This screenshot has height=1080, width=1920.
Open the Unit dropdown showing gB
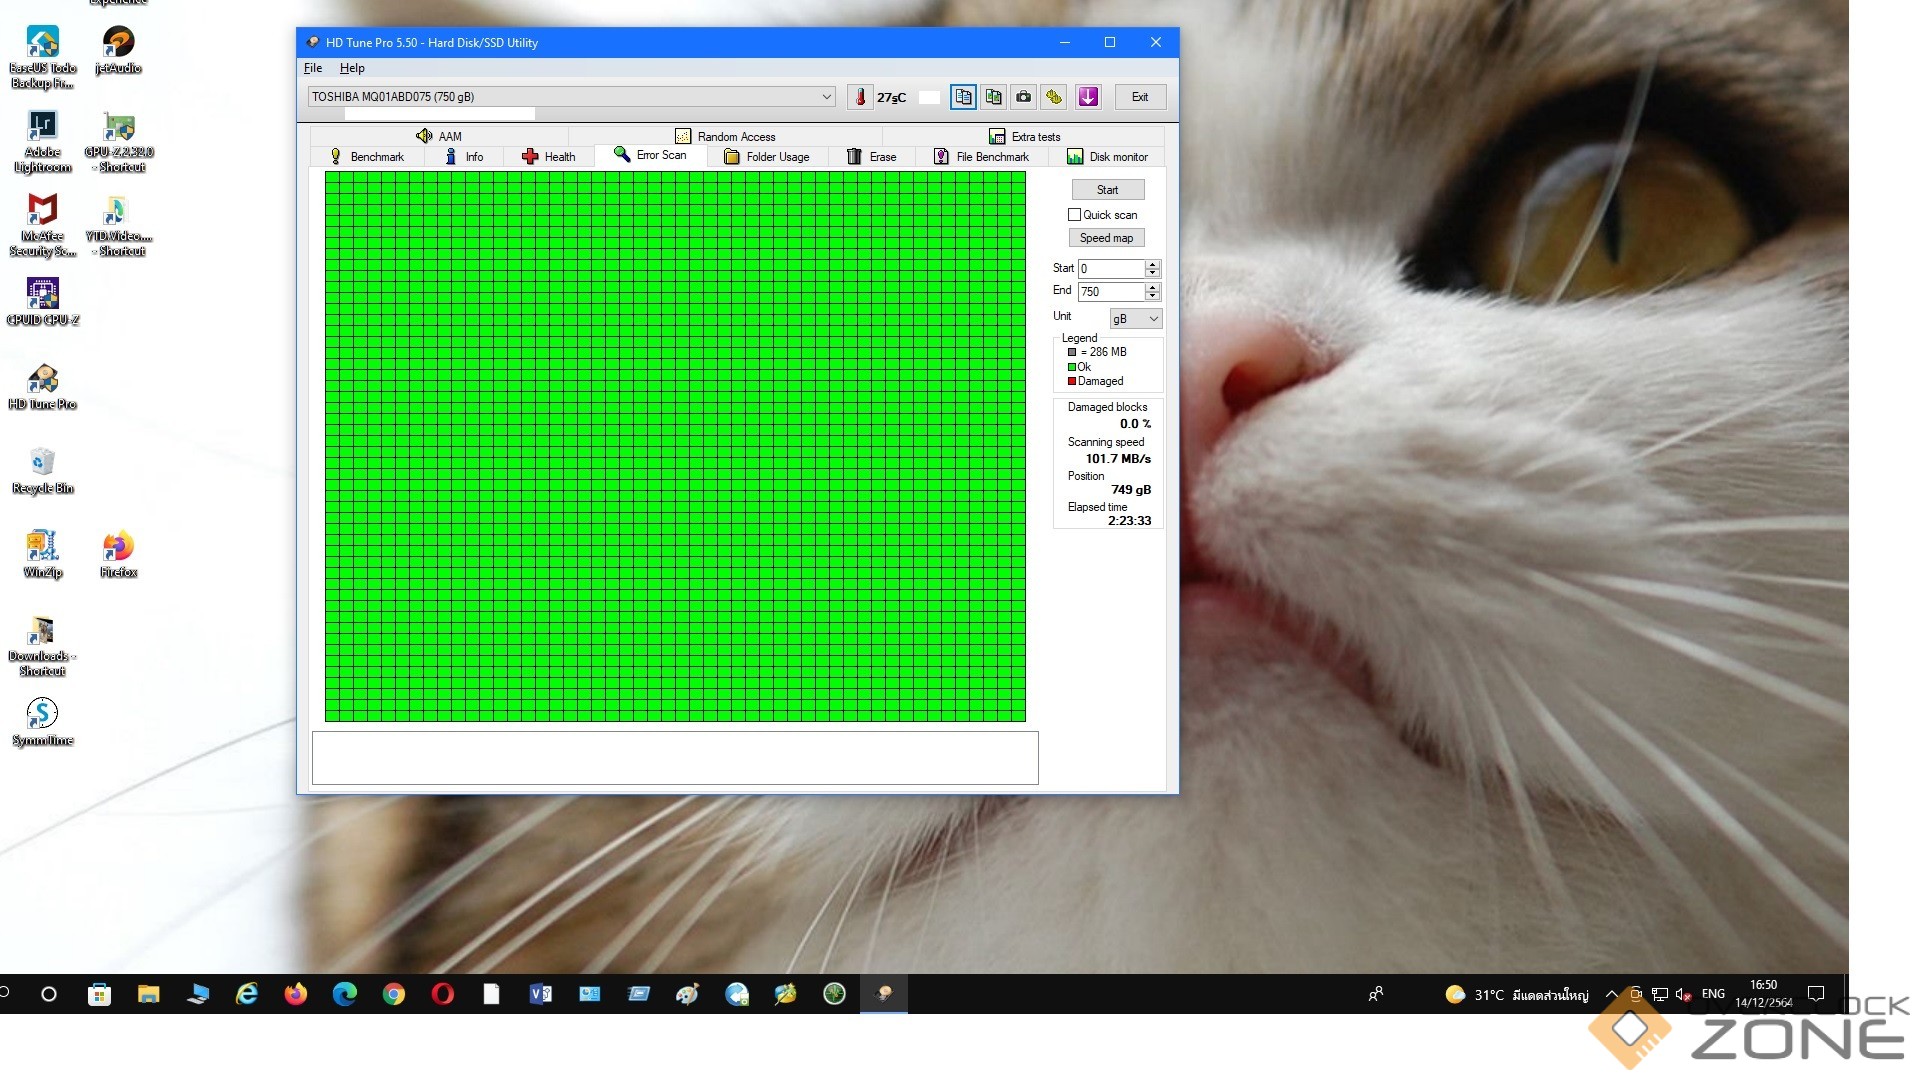tap(1136, 319)
